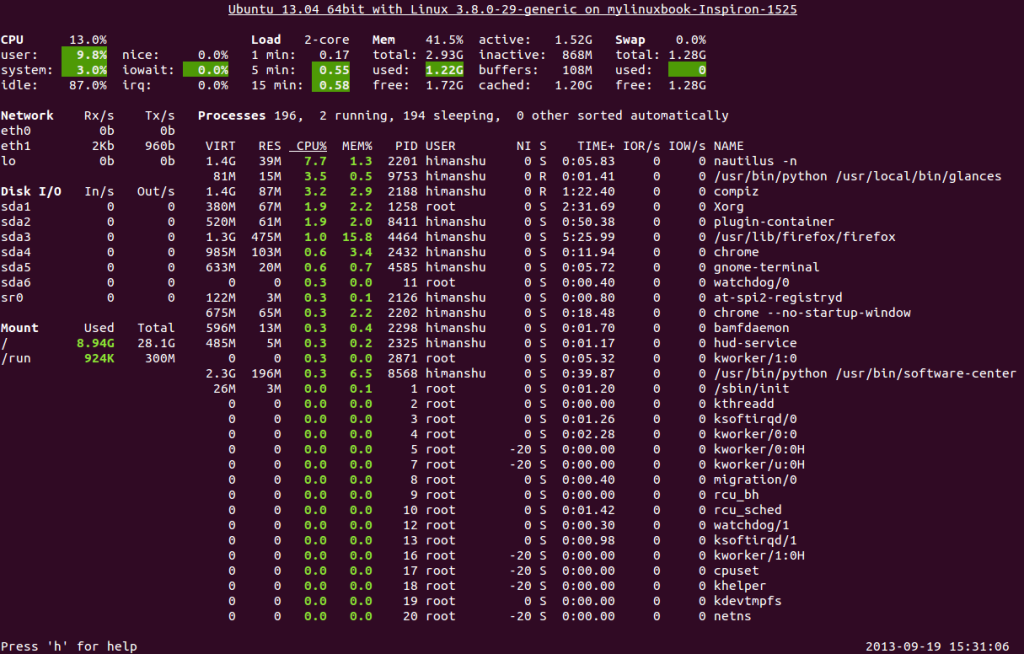The height and width of the screenshot is (654, 1024).
Task: Click the NAME column header
Action: (728, 146)
